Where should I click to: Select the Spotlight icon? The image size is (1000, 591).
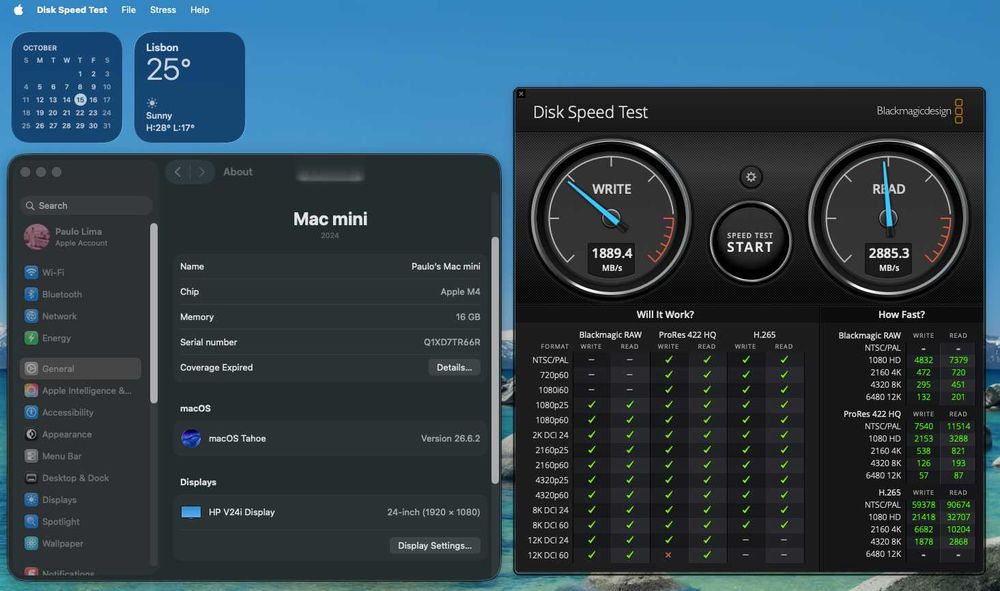pyautogui.click(x=31, y=522)
